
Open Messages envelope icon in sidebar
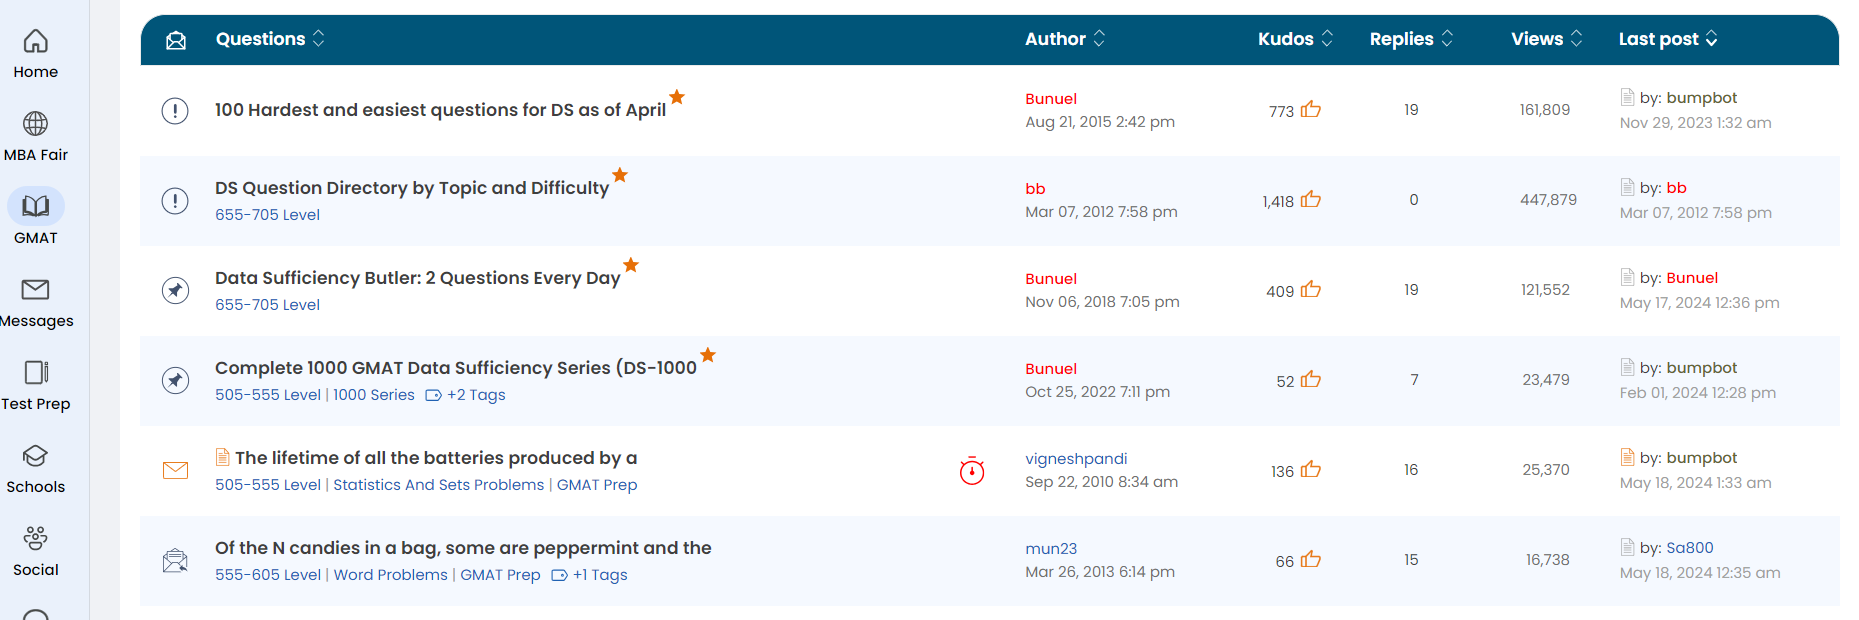(35, 290)
